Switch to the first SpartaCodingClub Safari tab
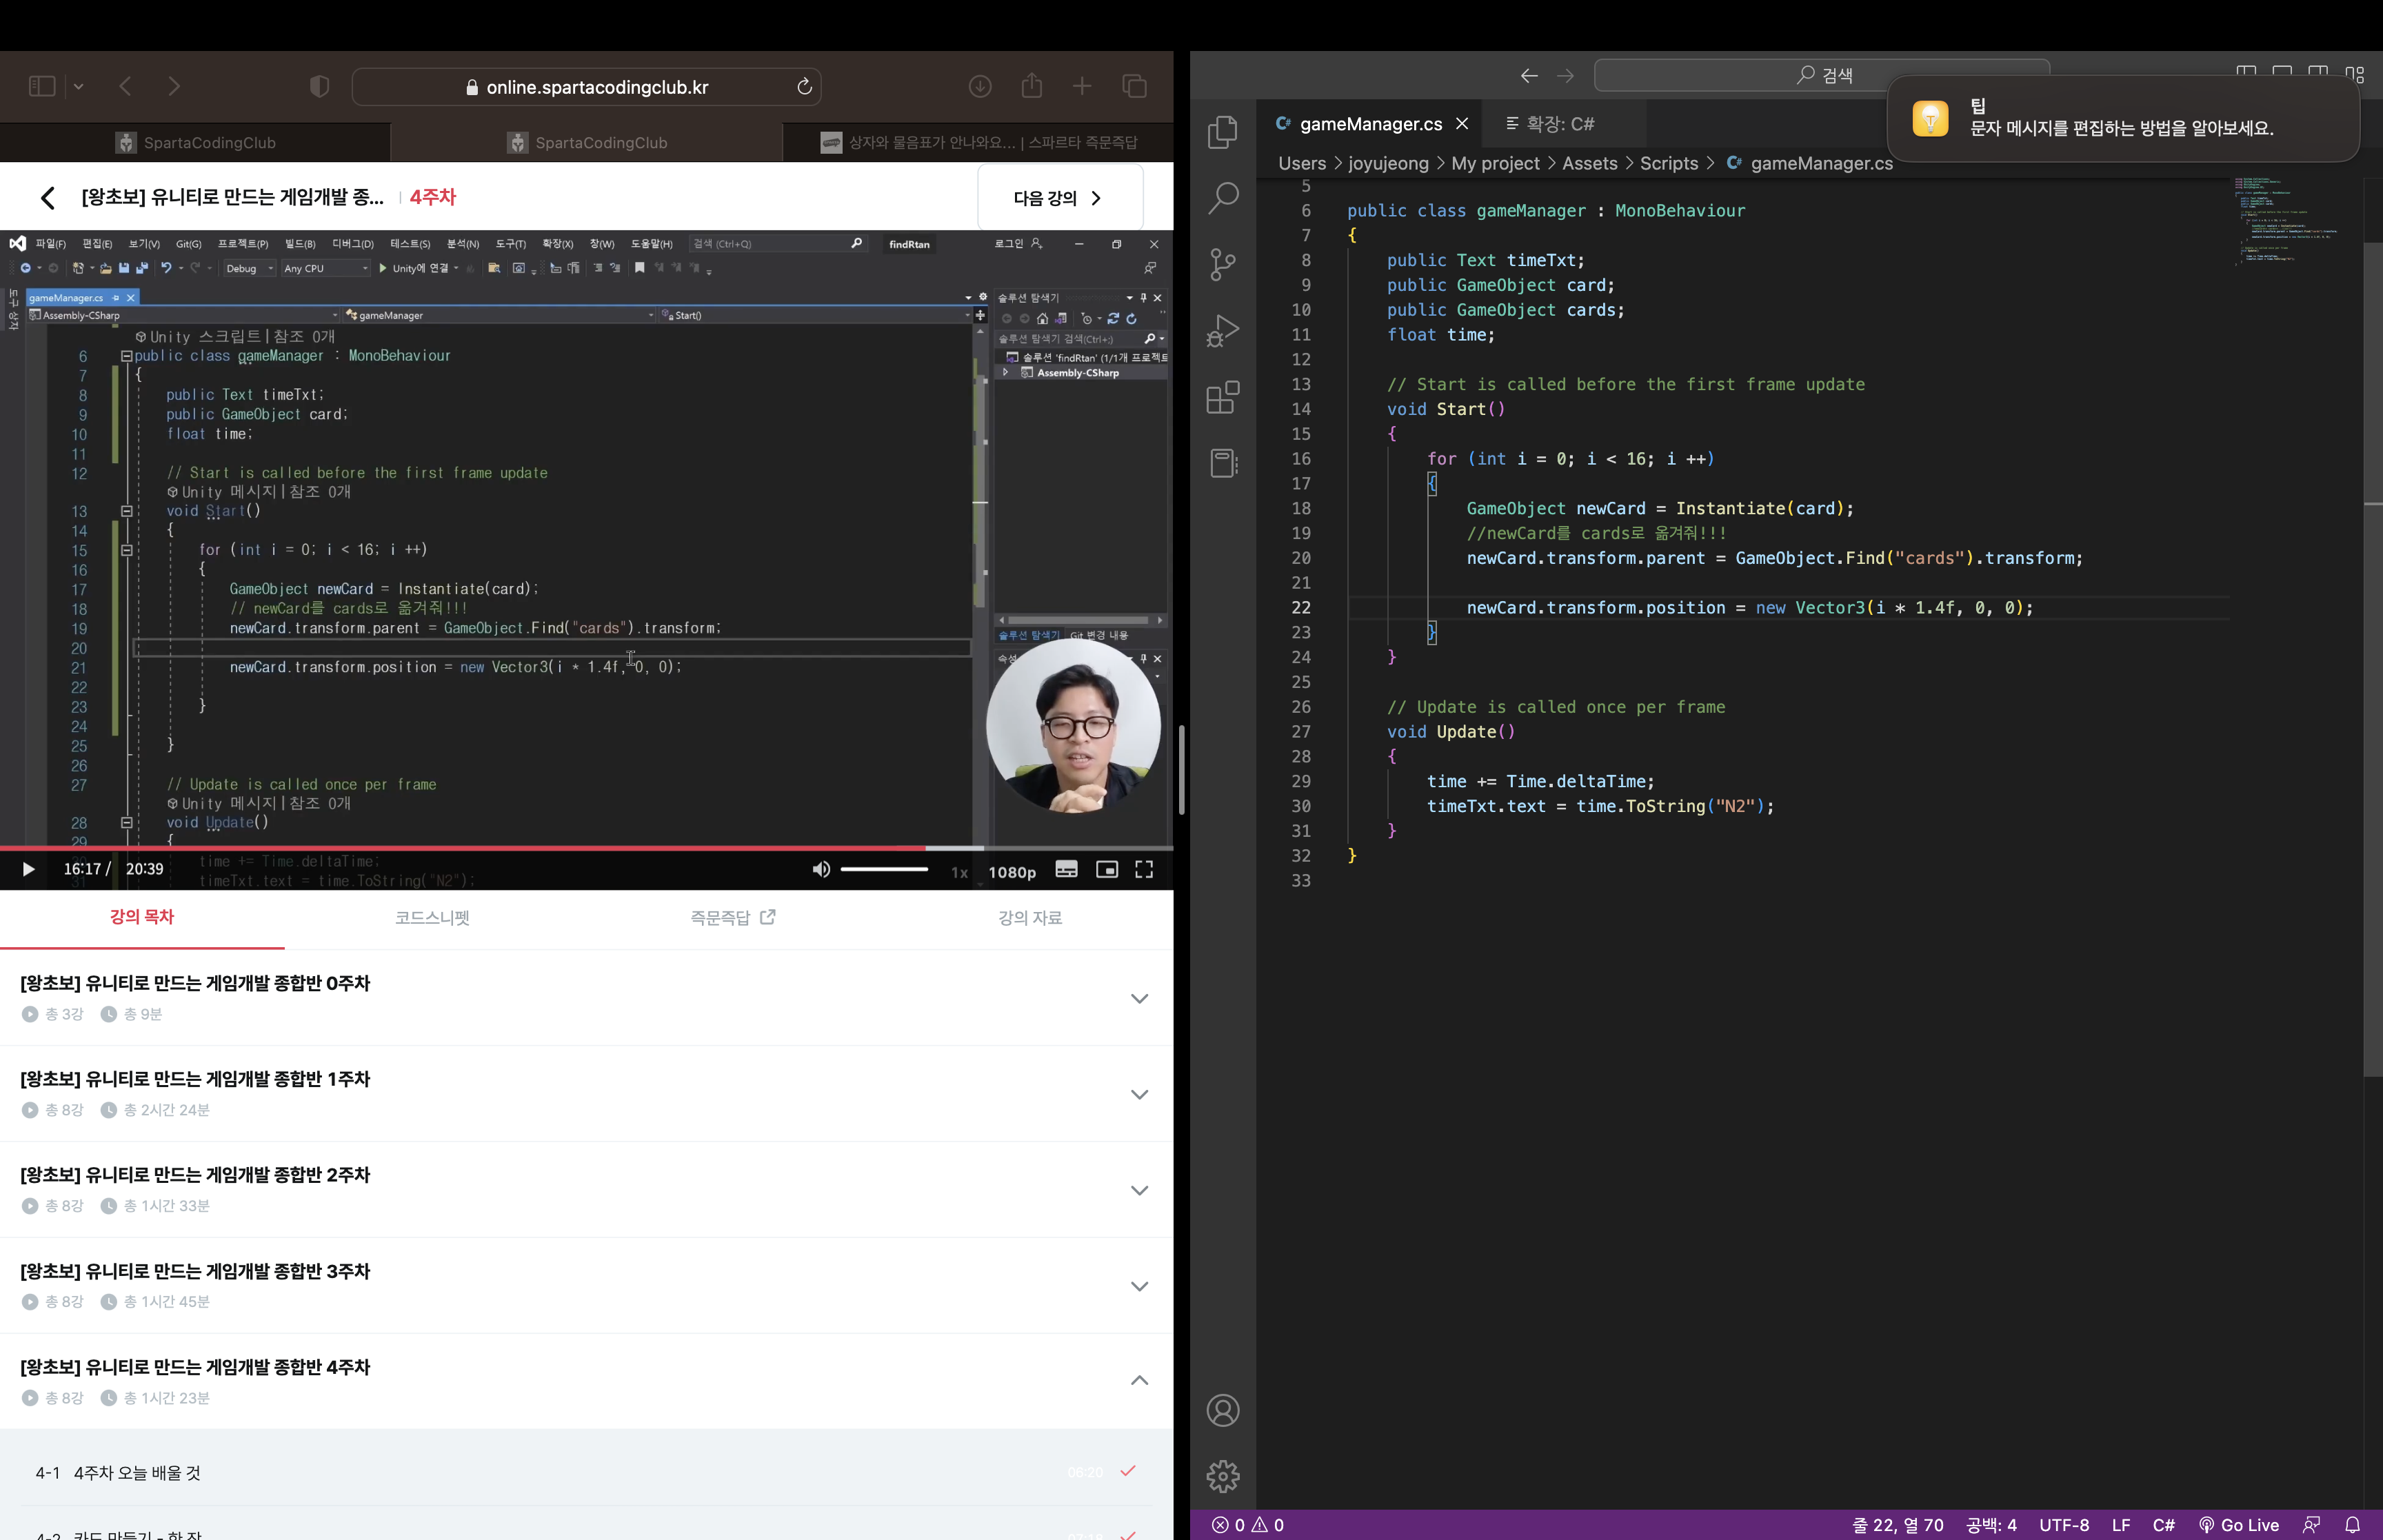 click(195, 142)
